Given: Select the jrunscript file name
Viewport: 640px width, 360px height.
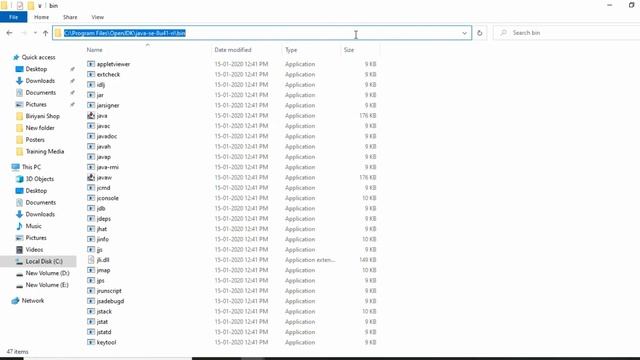Looking at the screenshot, I should pyautogui.click(x=109, y=291).
